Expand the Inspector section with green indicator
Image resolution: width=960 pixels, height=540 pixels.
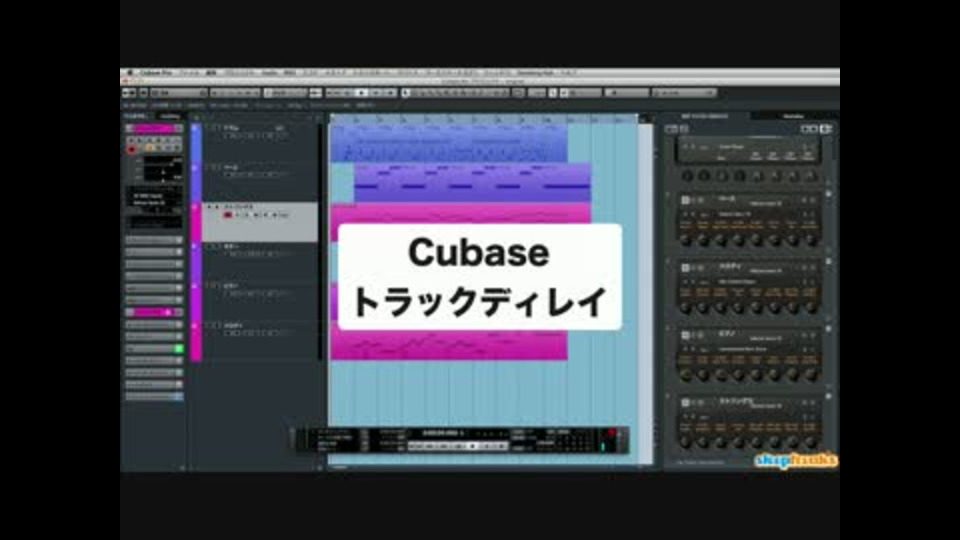(x=154, y=348)
